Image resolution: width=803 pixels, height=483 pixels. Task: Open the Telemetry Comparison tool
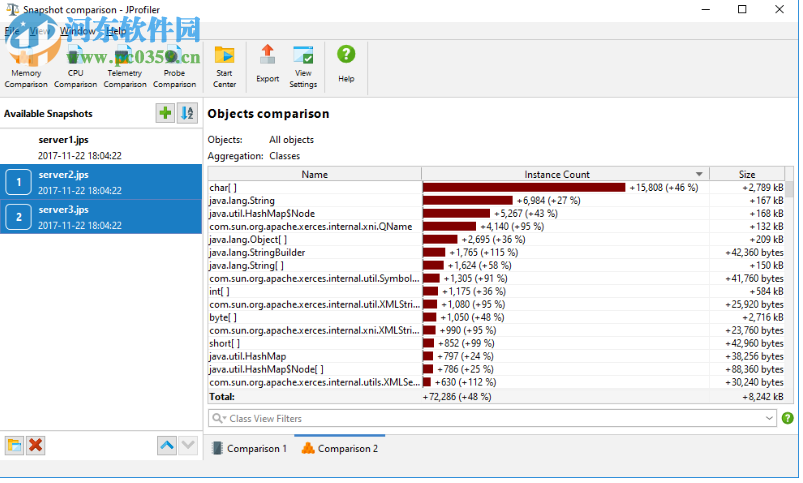pos(125,68)
